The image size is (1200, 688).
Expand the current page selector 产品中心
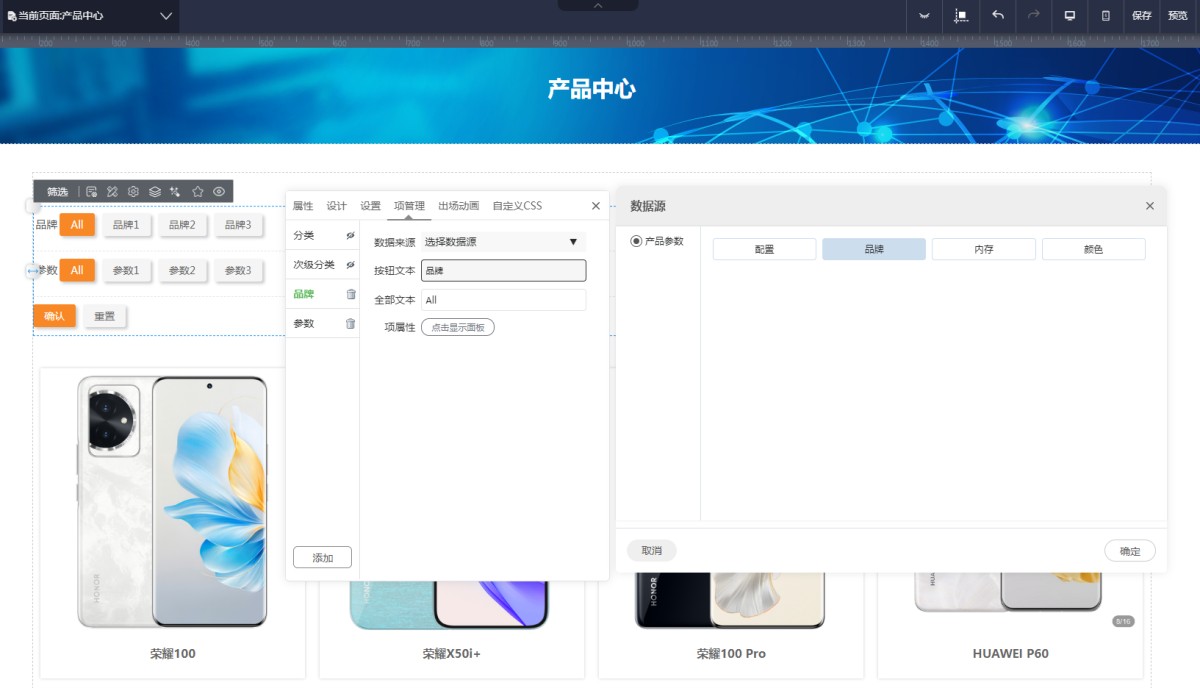(166, 16)
